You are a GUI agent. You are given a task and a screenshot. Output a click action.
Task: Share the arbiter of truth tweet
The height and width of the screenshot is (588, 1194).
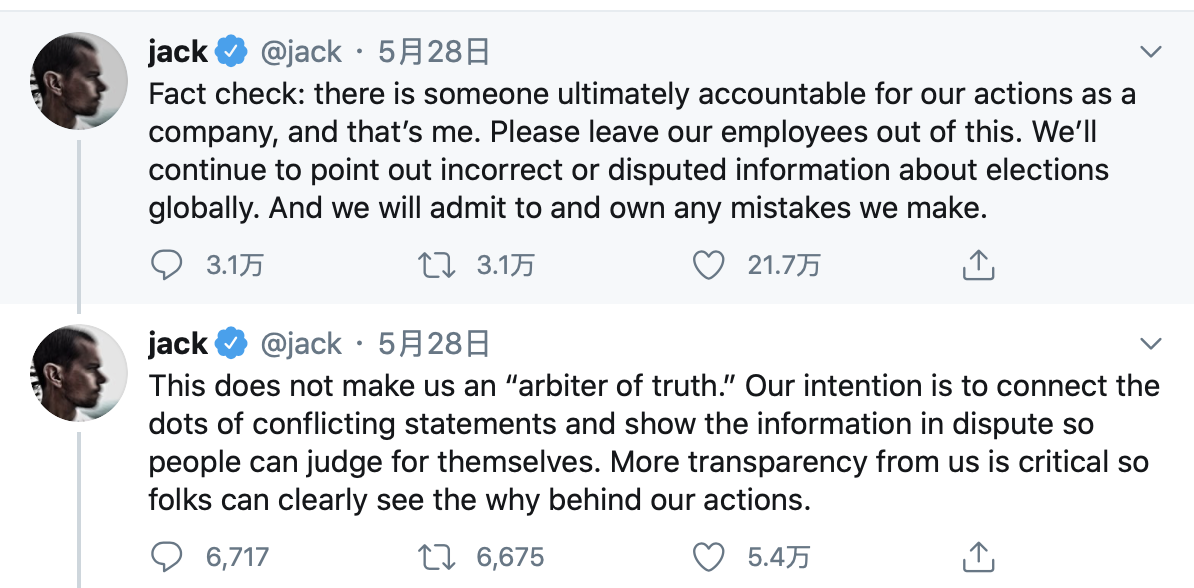978,554
